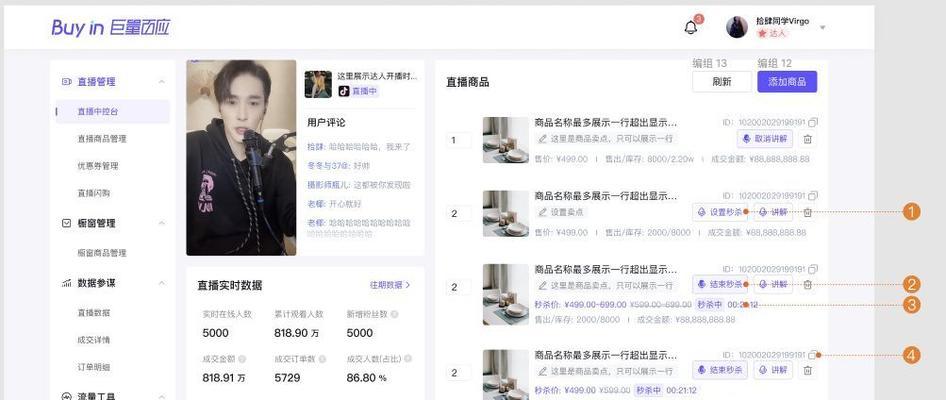This screenshot has height=400, width=946.
Task: Click order number field of ¥499.00-699.00 product
Action: click(459, 288)
